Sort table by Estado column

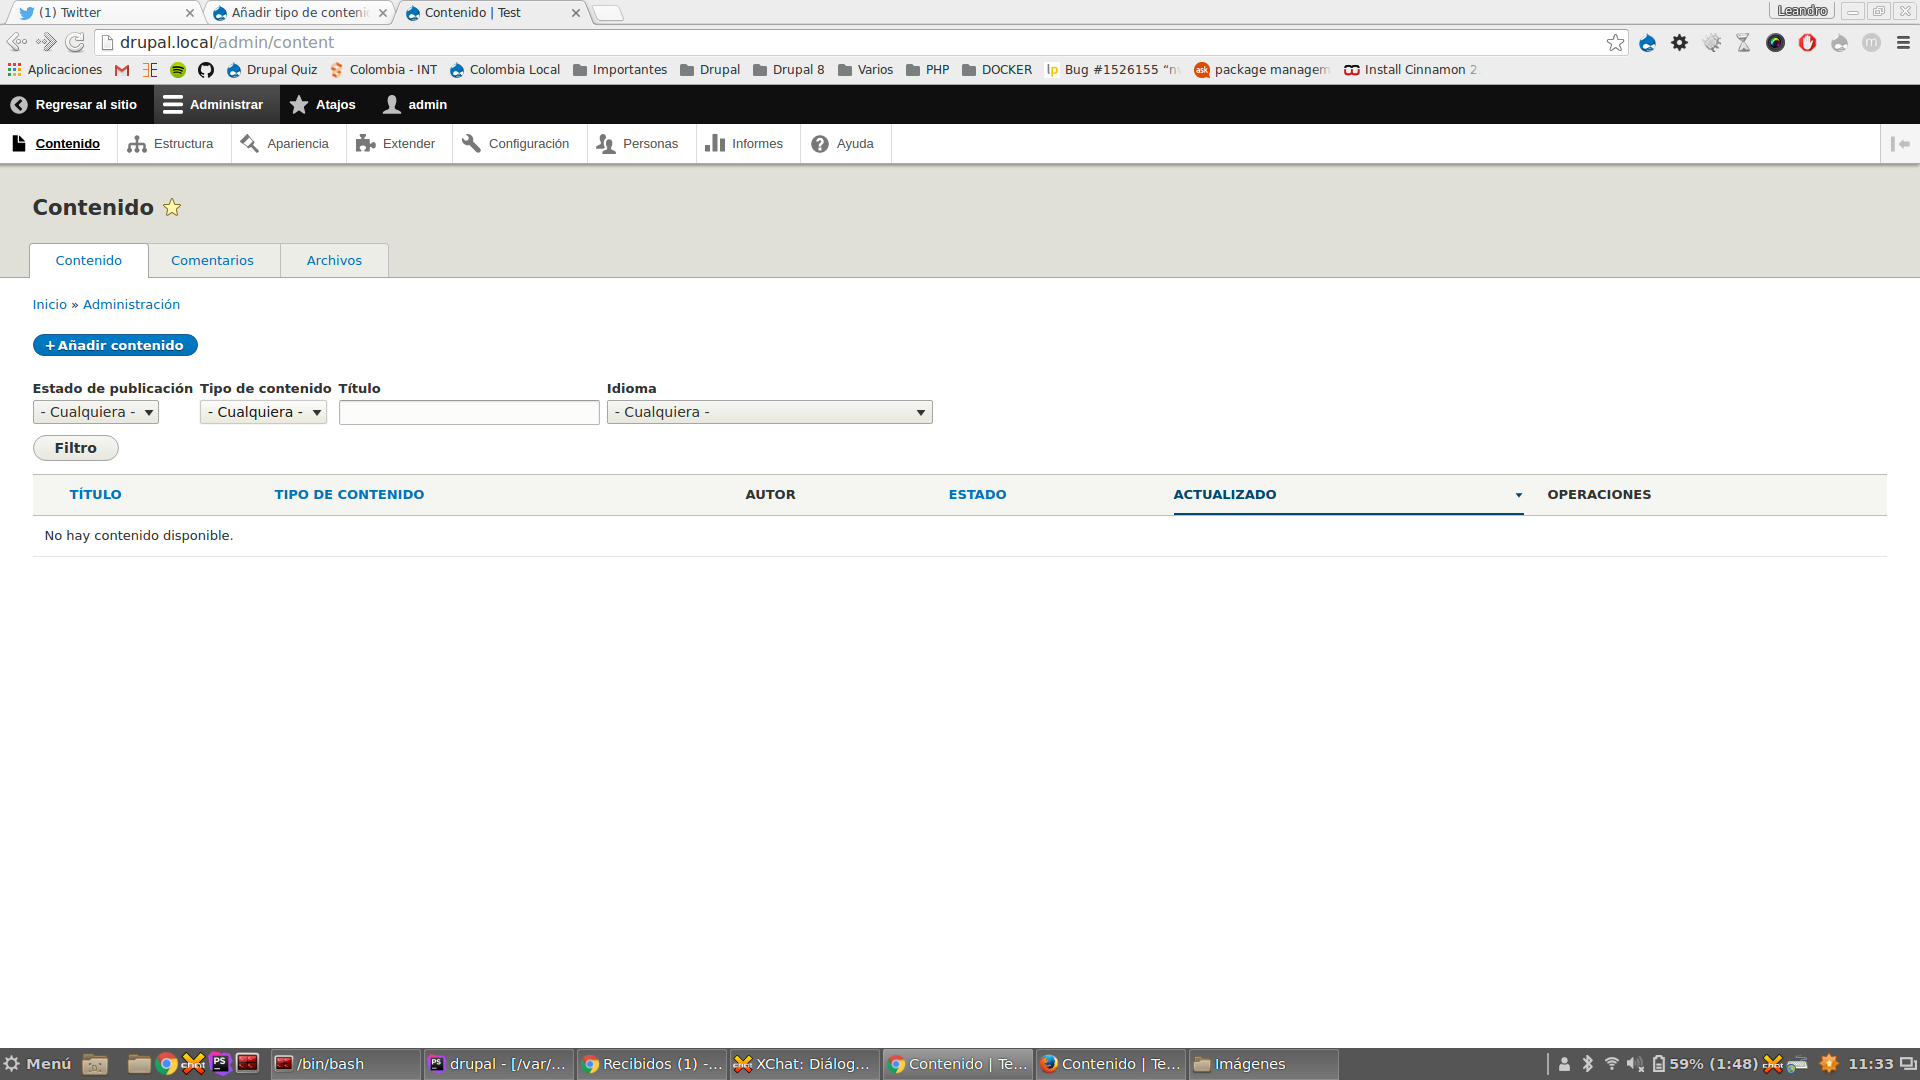977,495
